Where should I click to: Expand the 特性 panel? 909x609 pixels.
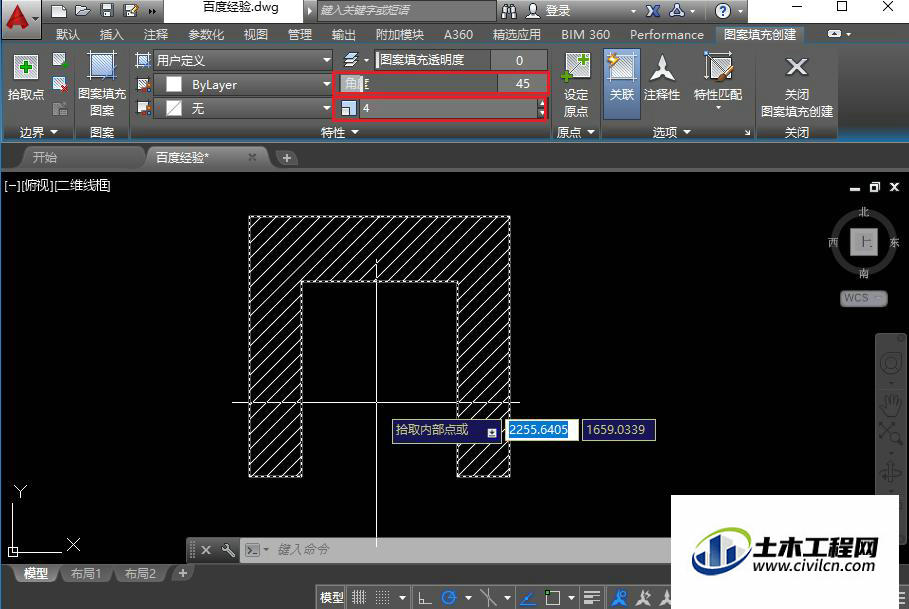[x=340, y=133]
